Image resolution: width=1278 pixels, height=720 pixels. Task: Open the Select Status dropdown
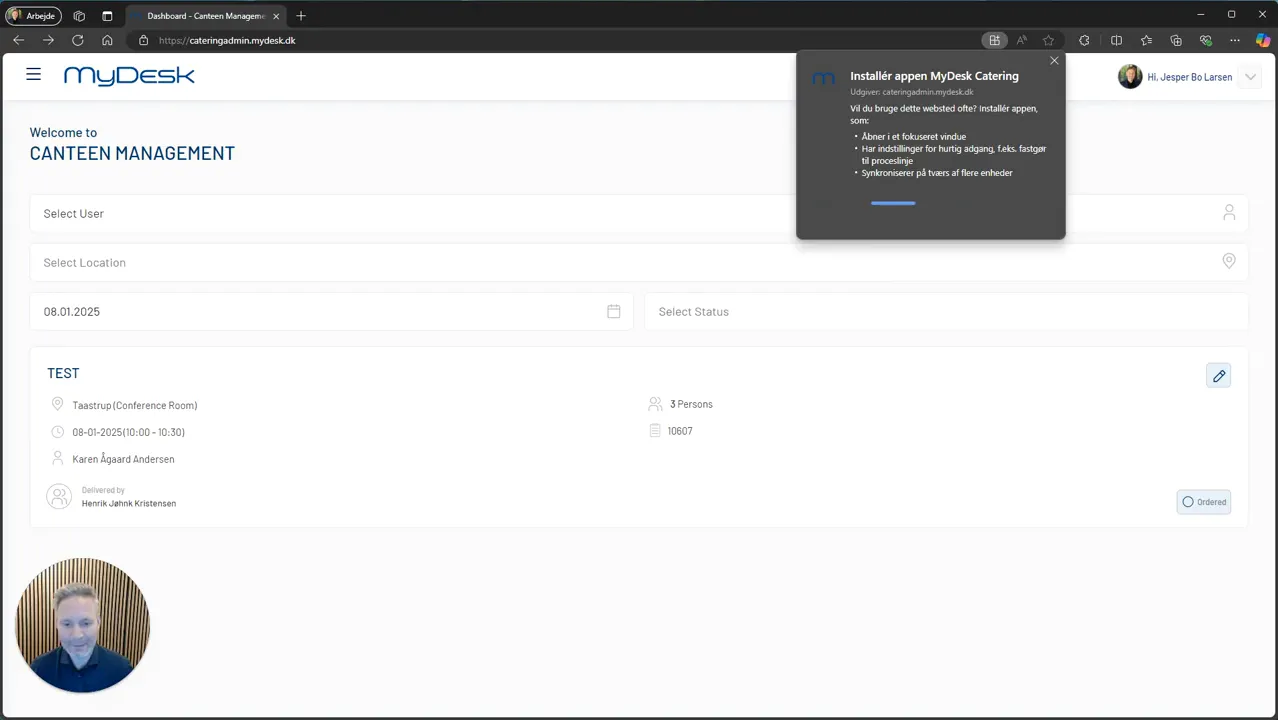(x=946, y=312)
